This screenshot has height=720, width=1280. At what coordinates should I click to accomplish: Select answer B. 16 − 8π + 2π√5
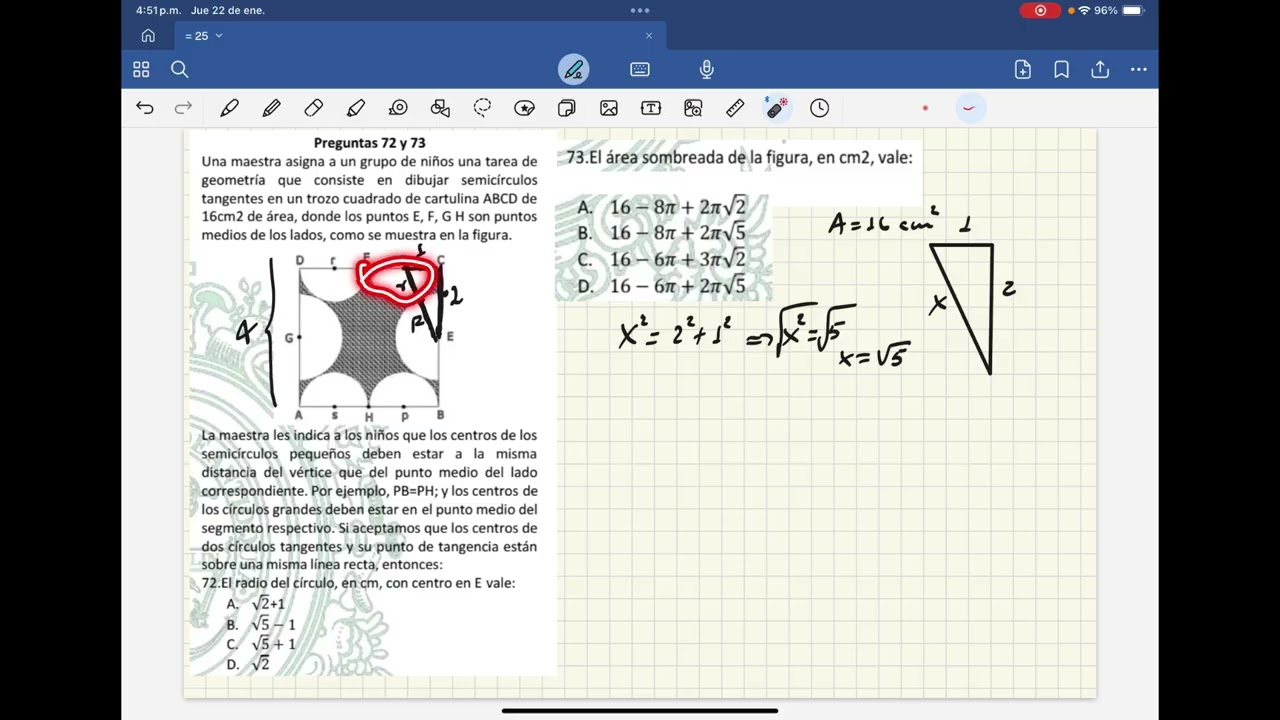[662, 233]
